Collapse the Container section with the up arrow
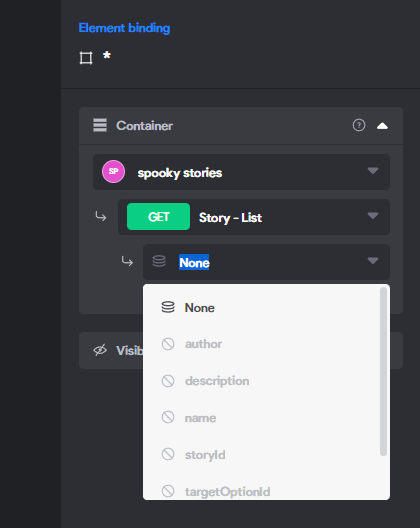This screenshot has height=528, width=420. [382, 126]
